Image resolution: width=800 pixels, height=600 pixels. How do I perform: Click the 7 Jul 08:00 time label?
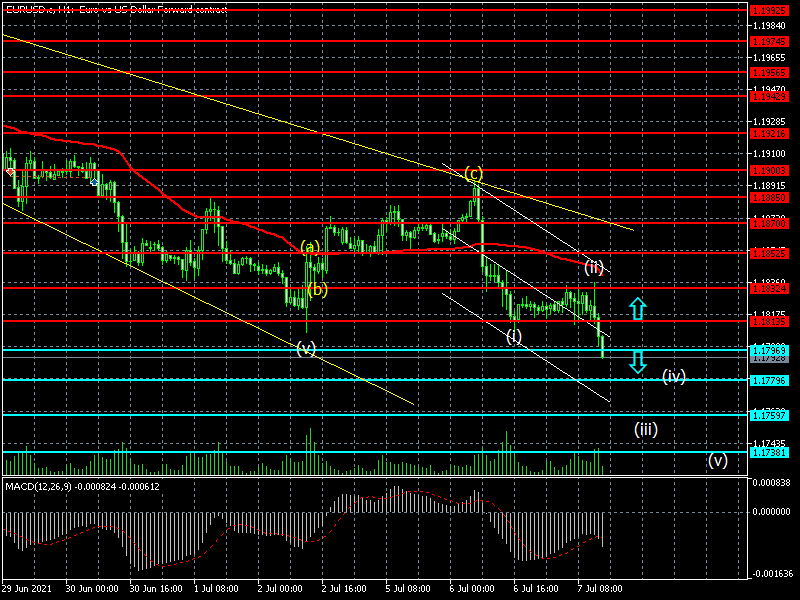pos(600,588)
